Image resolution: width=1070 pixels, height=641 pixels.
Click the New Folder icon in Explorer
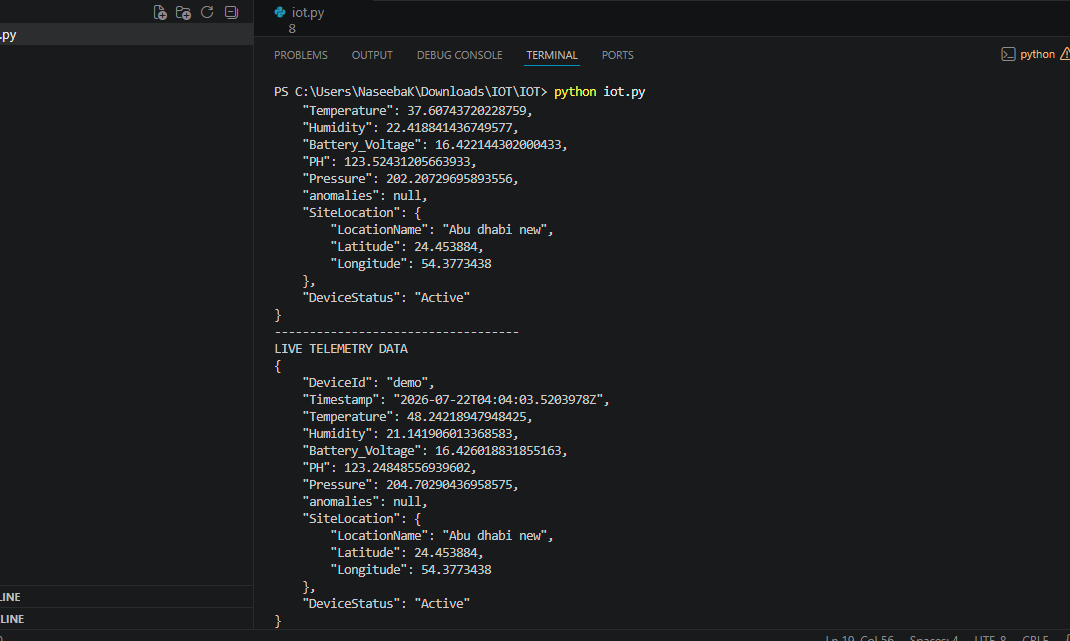(x=184, y=12)
